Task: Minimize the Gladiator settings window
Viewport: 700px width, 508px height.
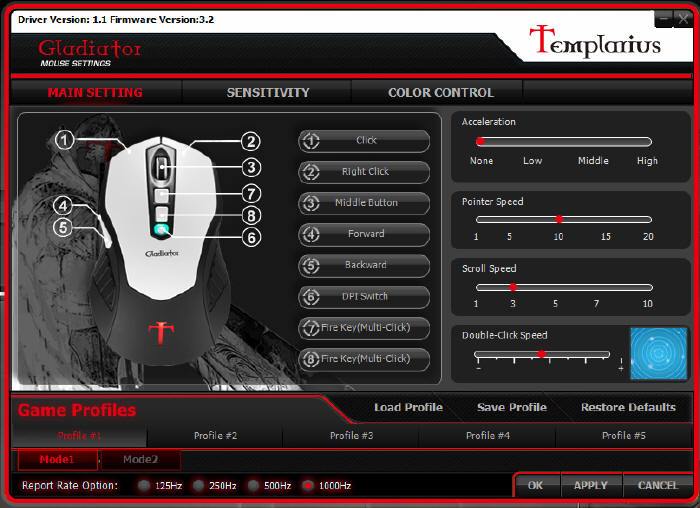Action: click(x=663, y=19)
